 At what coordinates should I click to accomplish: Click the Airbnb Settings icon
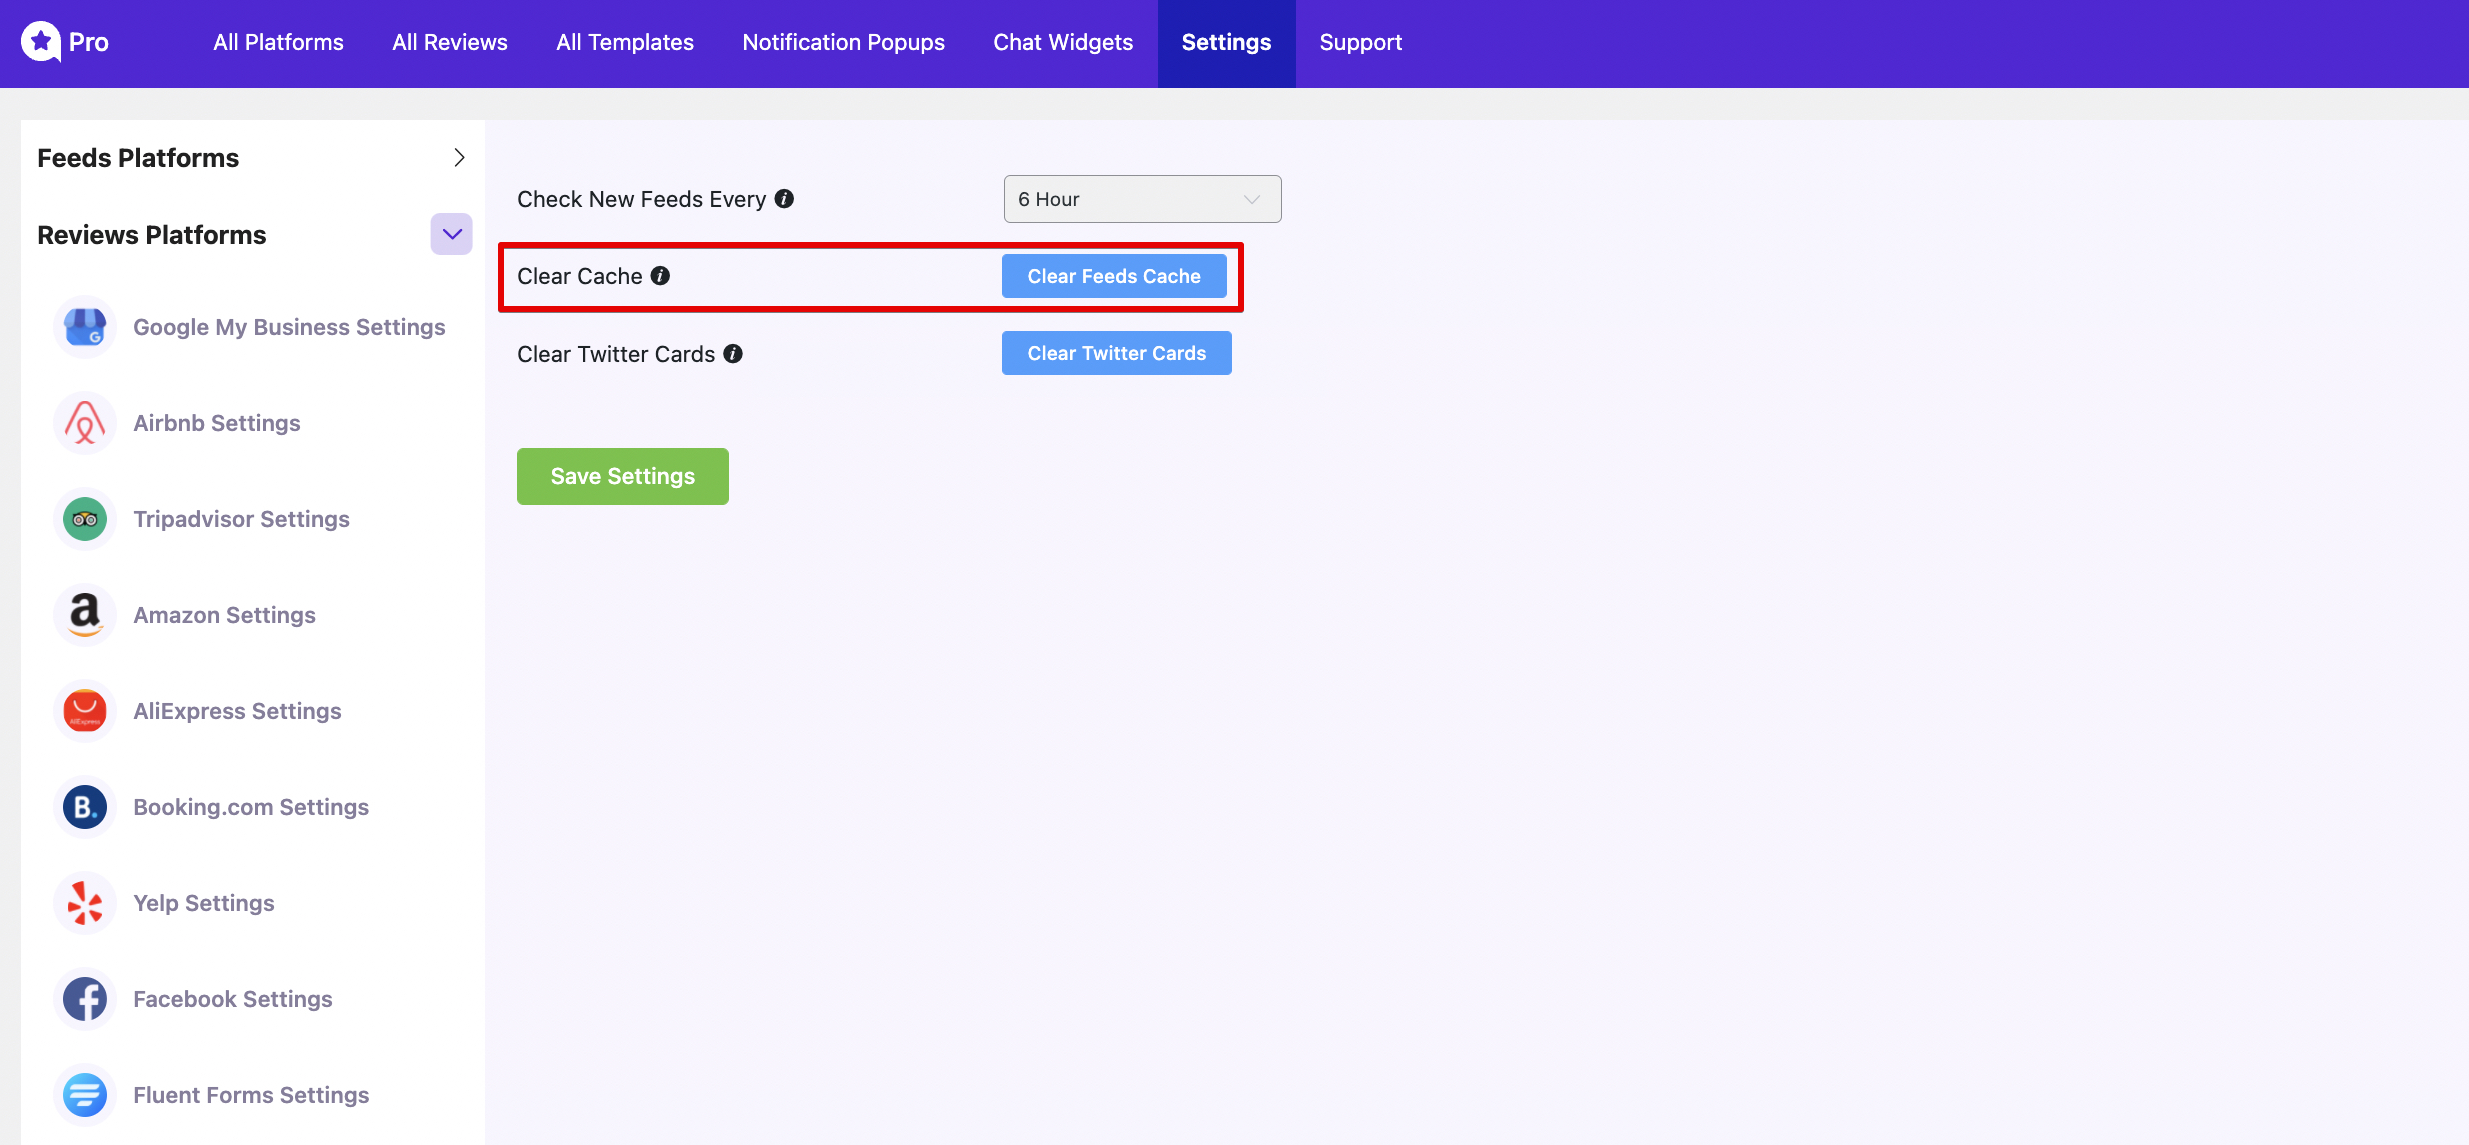coord(83,422)
